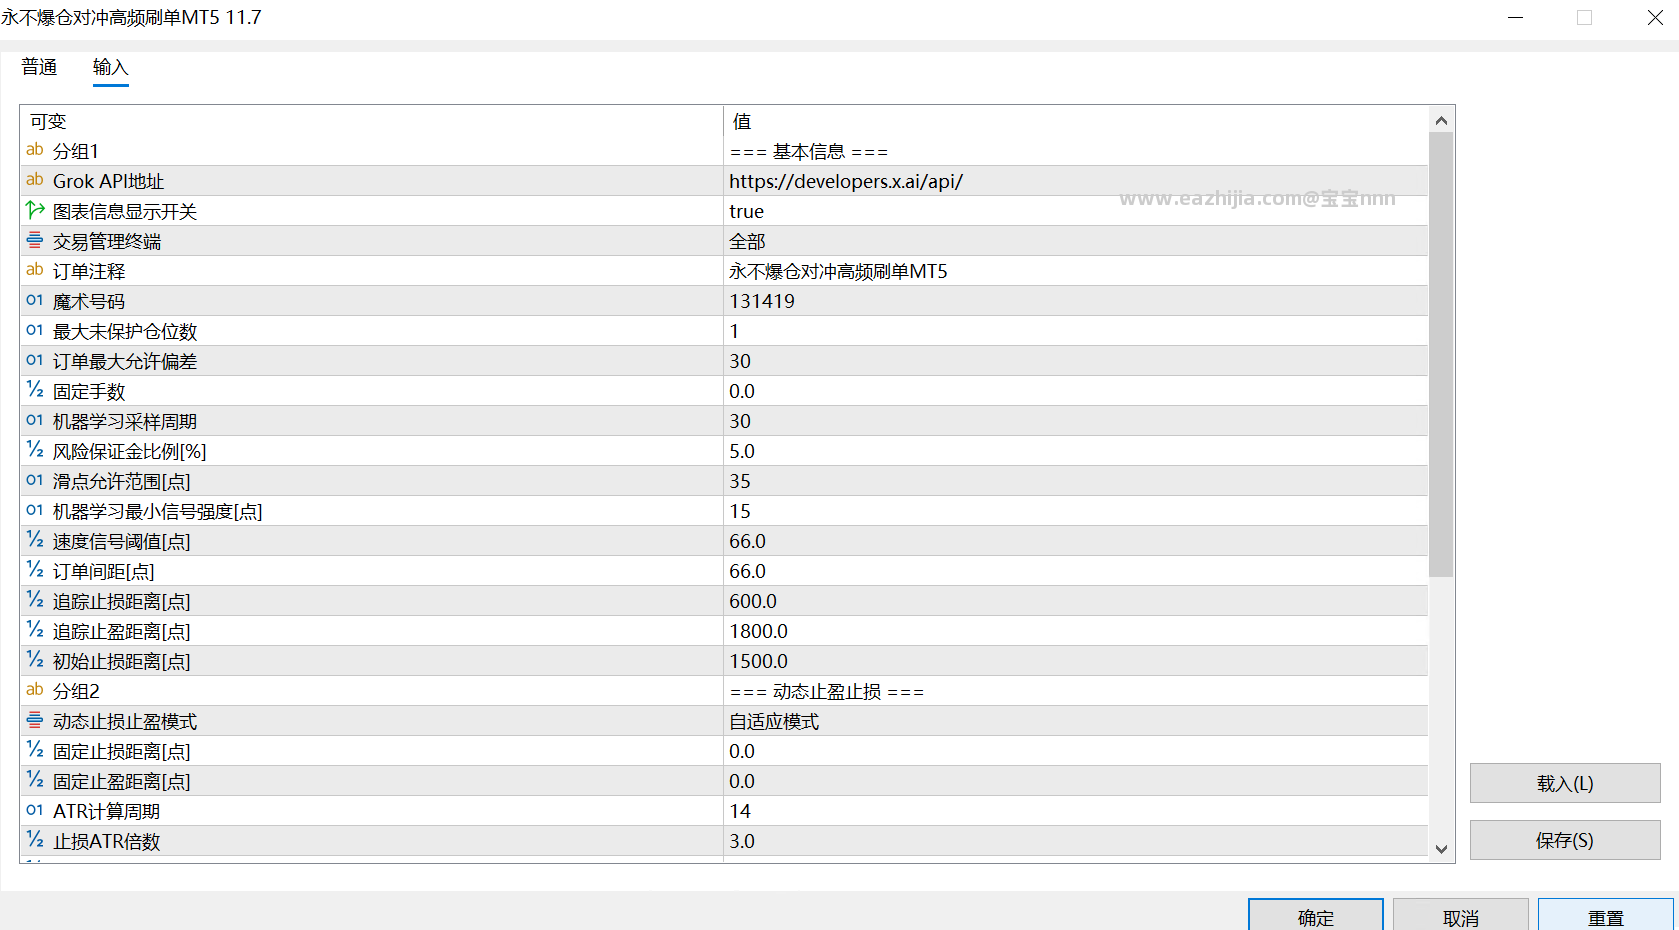Click integer icon beside 订单最大允许偏差
The width and height of the screenshot is (1679, 930).
pyautogui.click(x=35, y=360)
